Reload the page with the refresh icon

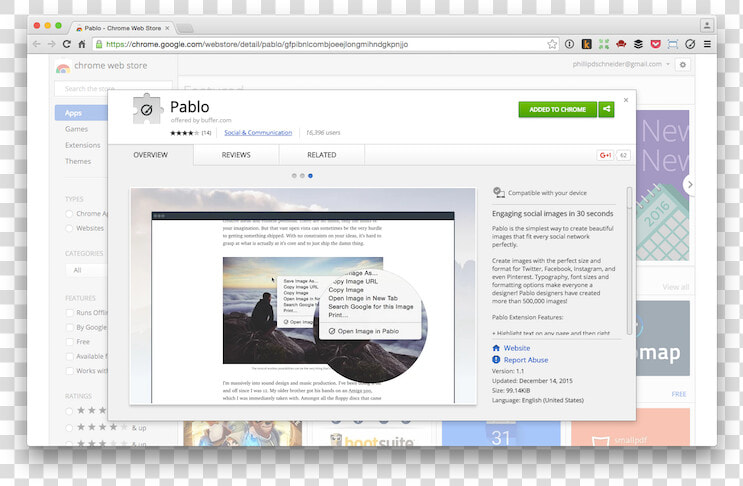[x=67, y=44]
